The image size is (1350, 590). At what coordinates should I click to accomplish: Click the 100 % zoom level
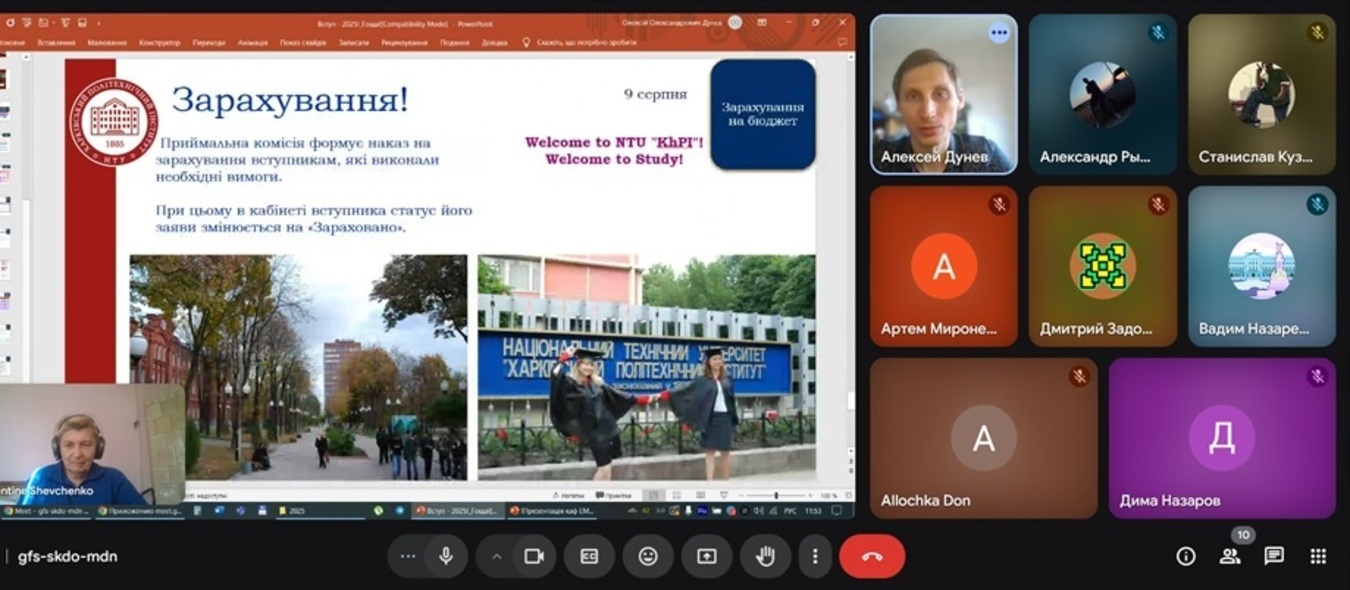tap(828, 495)
